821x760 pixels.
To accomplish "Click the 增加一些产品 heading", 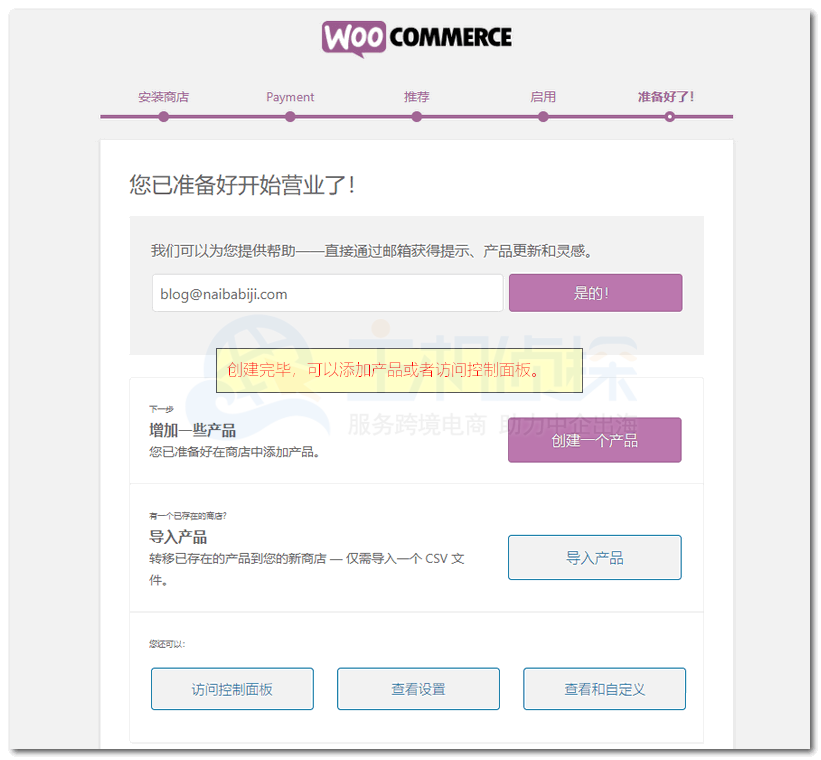I will tap(193, 431).
